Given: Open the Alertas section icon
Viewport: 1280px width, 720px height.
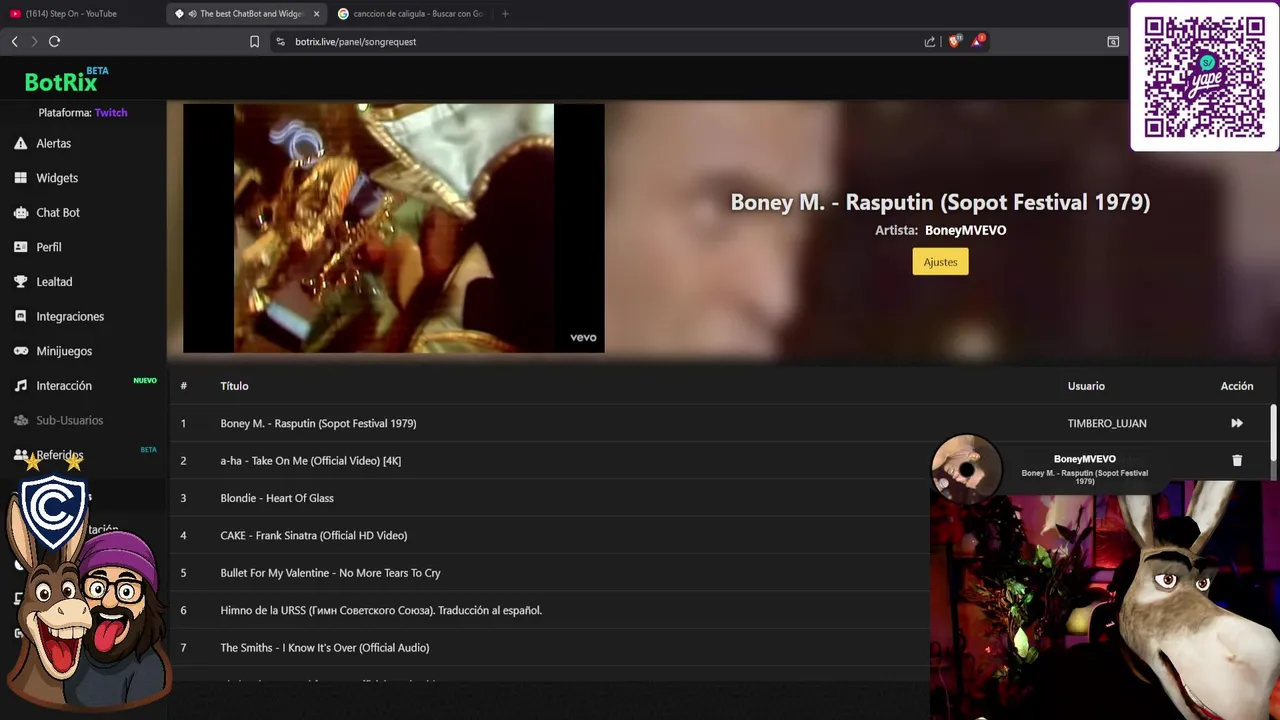Looking at the screenshot, I should click(20, 143).
